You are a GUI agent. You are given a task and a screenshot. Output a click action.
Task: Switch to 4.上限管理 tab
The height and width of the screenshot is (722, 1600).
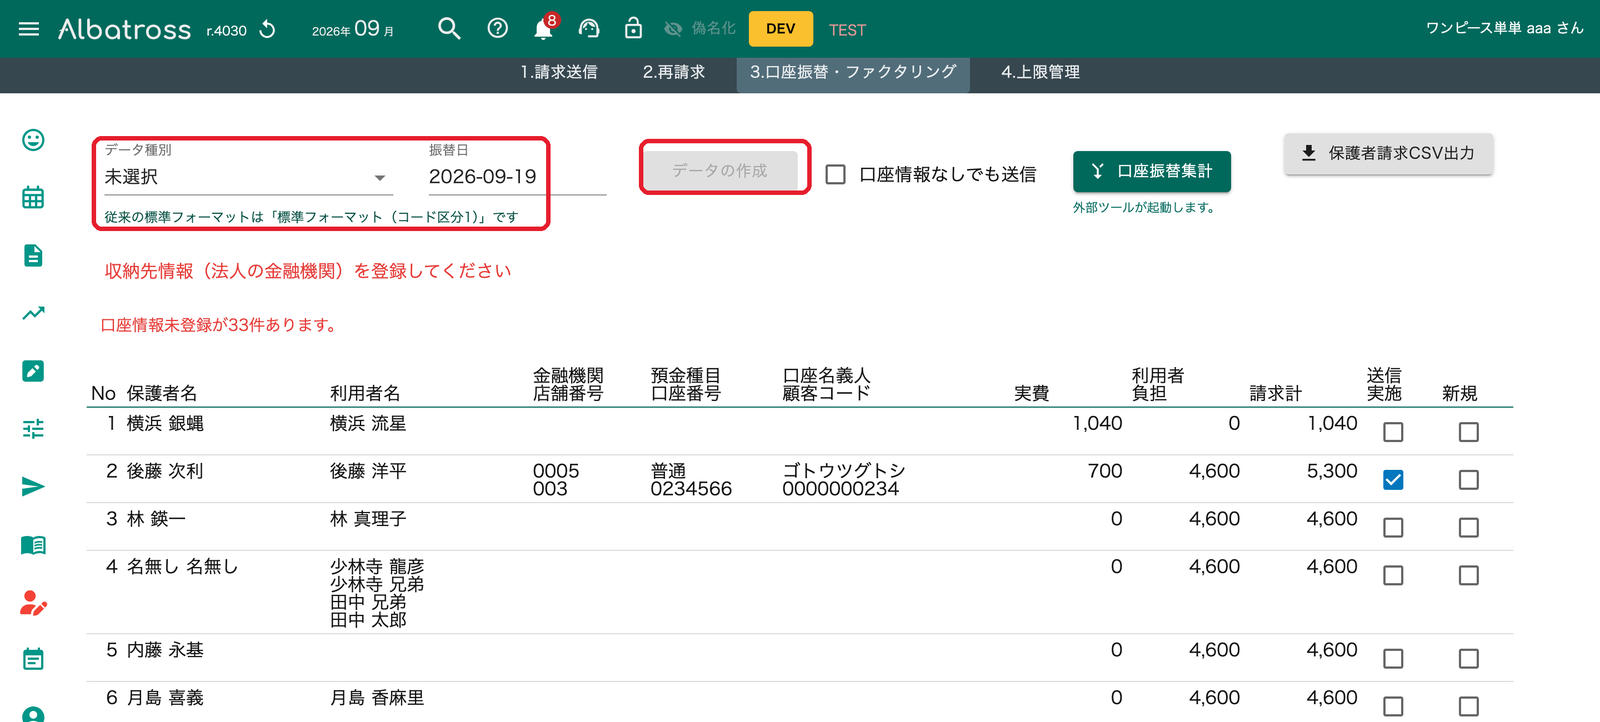(x=1041, y=72)
